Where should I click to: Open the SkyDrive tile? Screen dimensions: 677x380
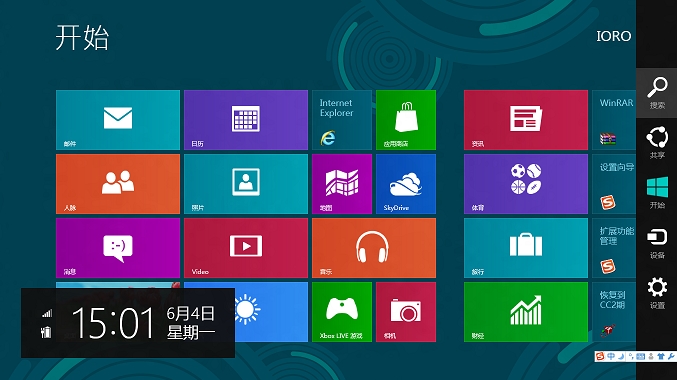point(406,184)
